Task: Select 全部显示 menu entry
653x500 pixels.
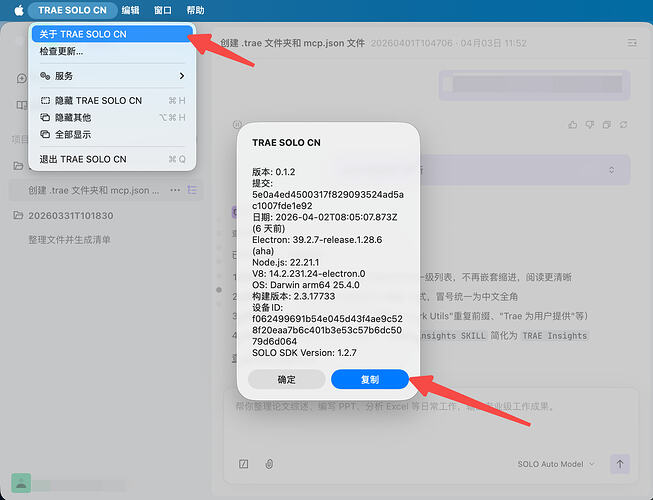Action: 112,134
